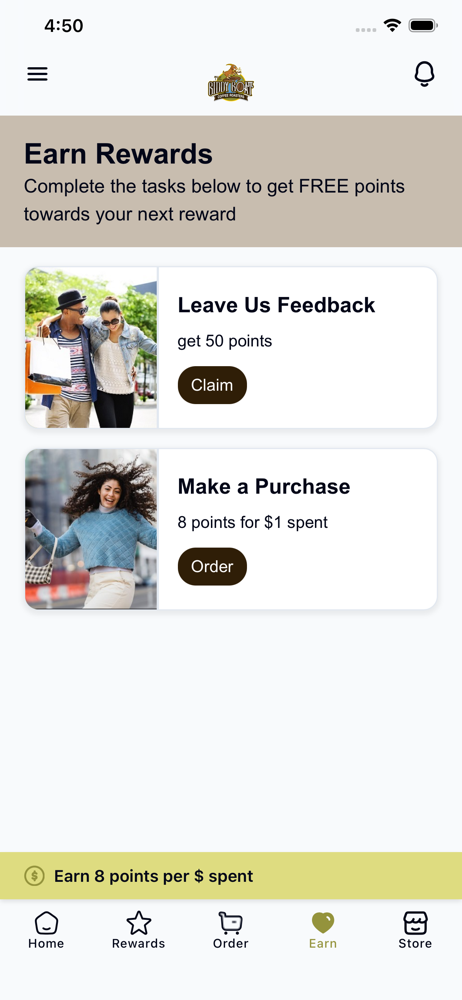Switch to the Rewards tab label

pos(138,943)
